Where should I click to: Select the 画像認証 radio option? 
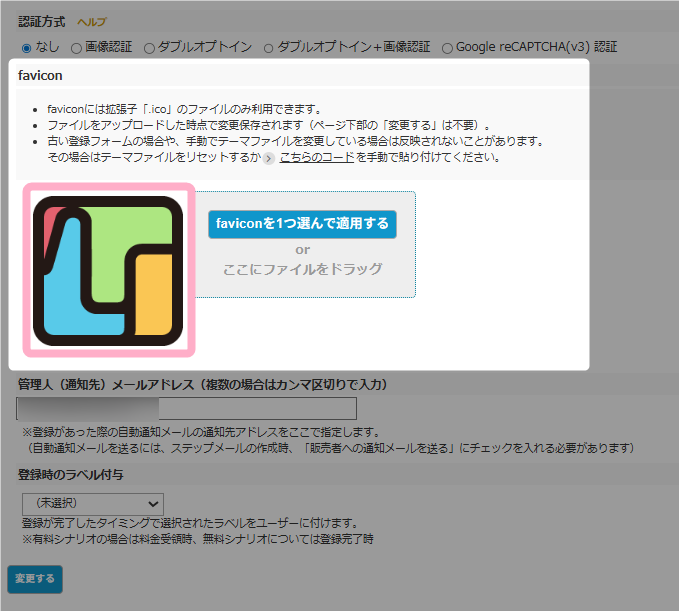click(x=76, y=48)
